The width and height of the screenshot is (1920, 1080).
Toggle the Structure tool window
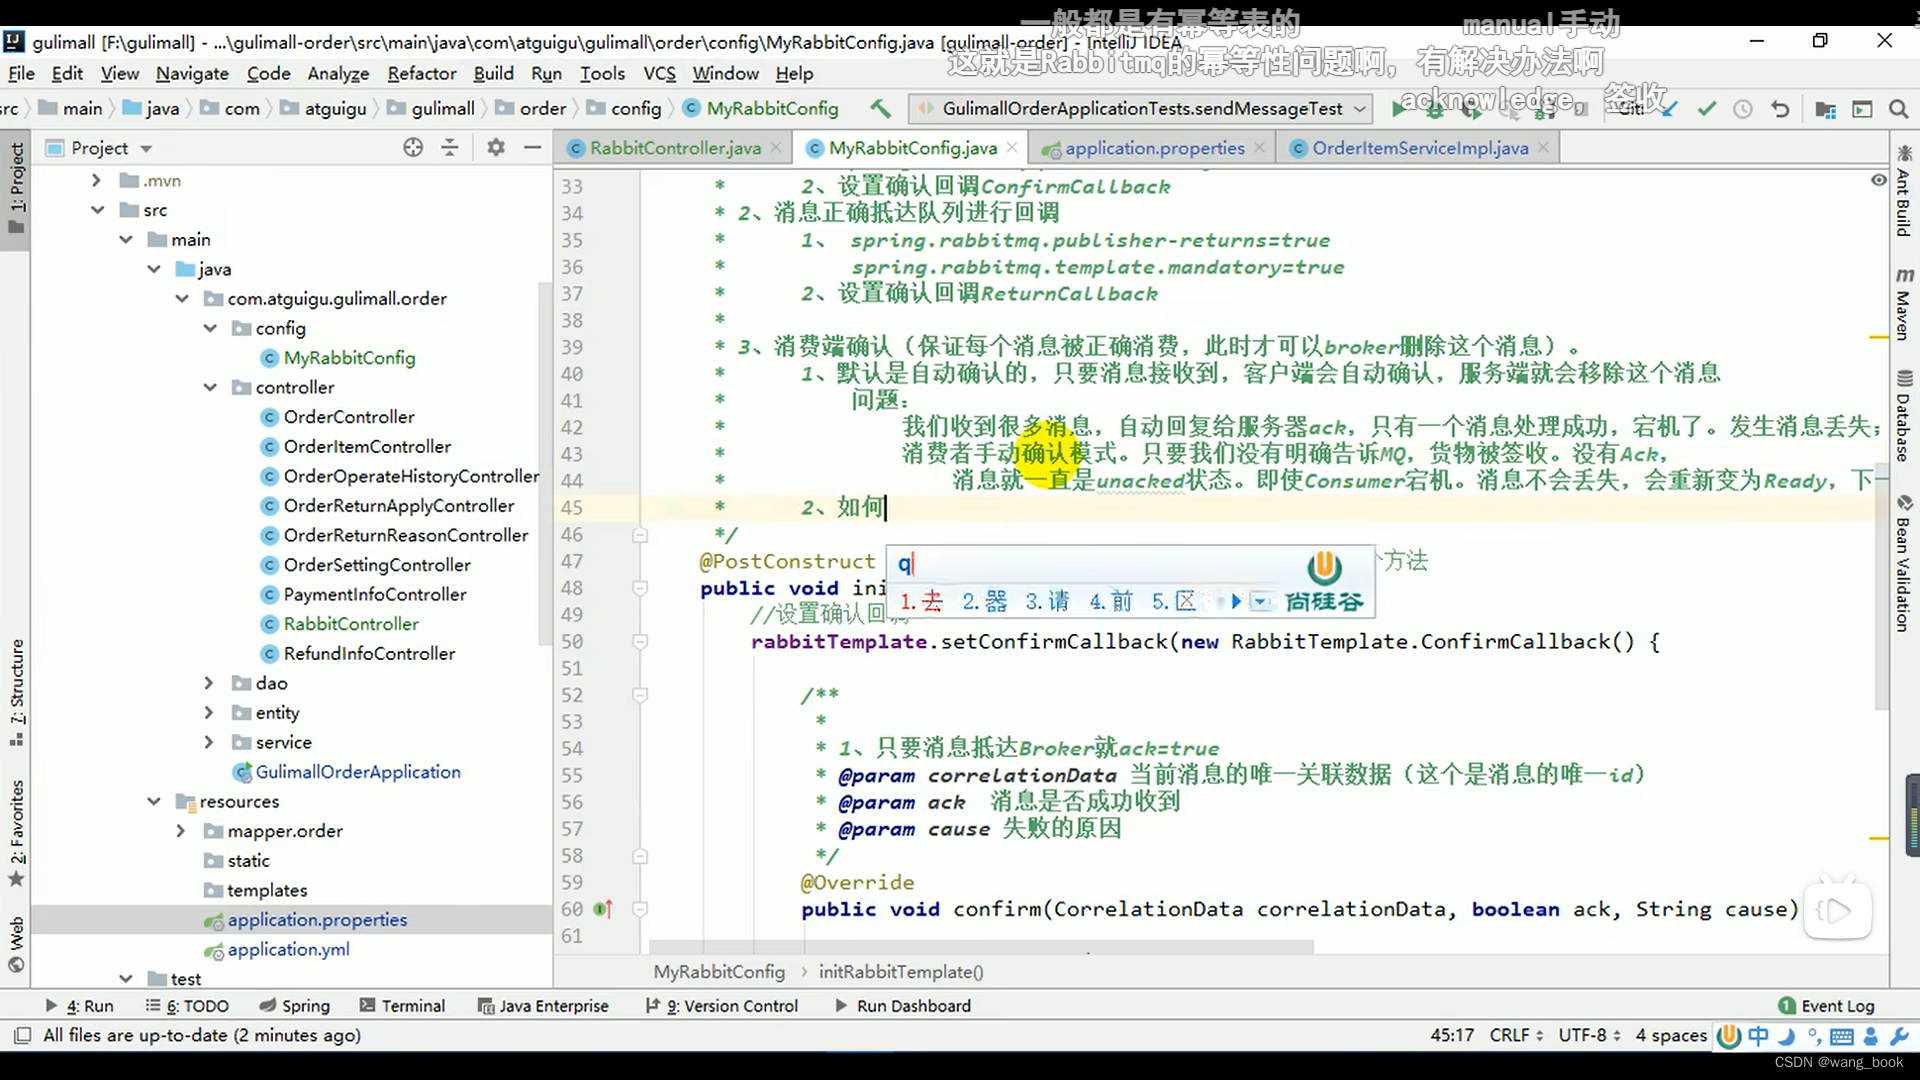(x=16, y=692)
